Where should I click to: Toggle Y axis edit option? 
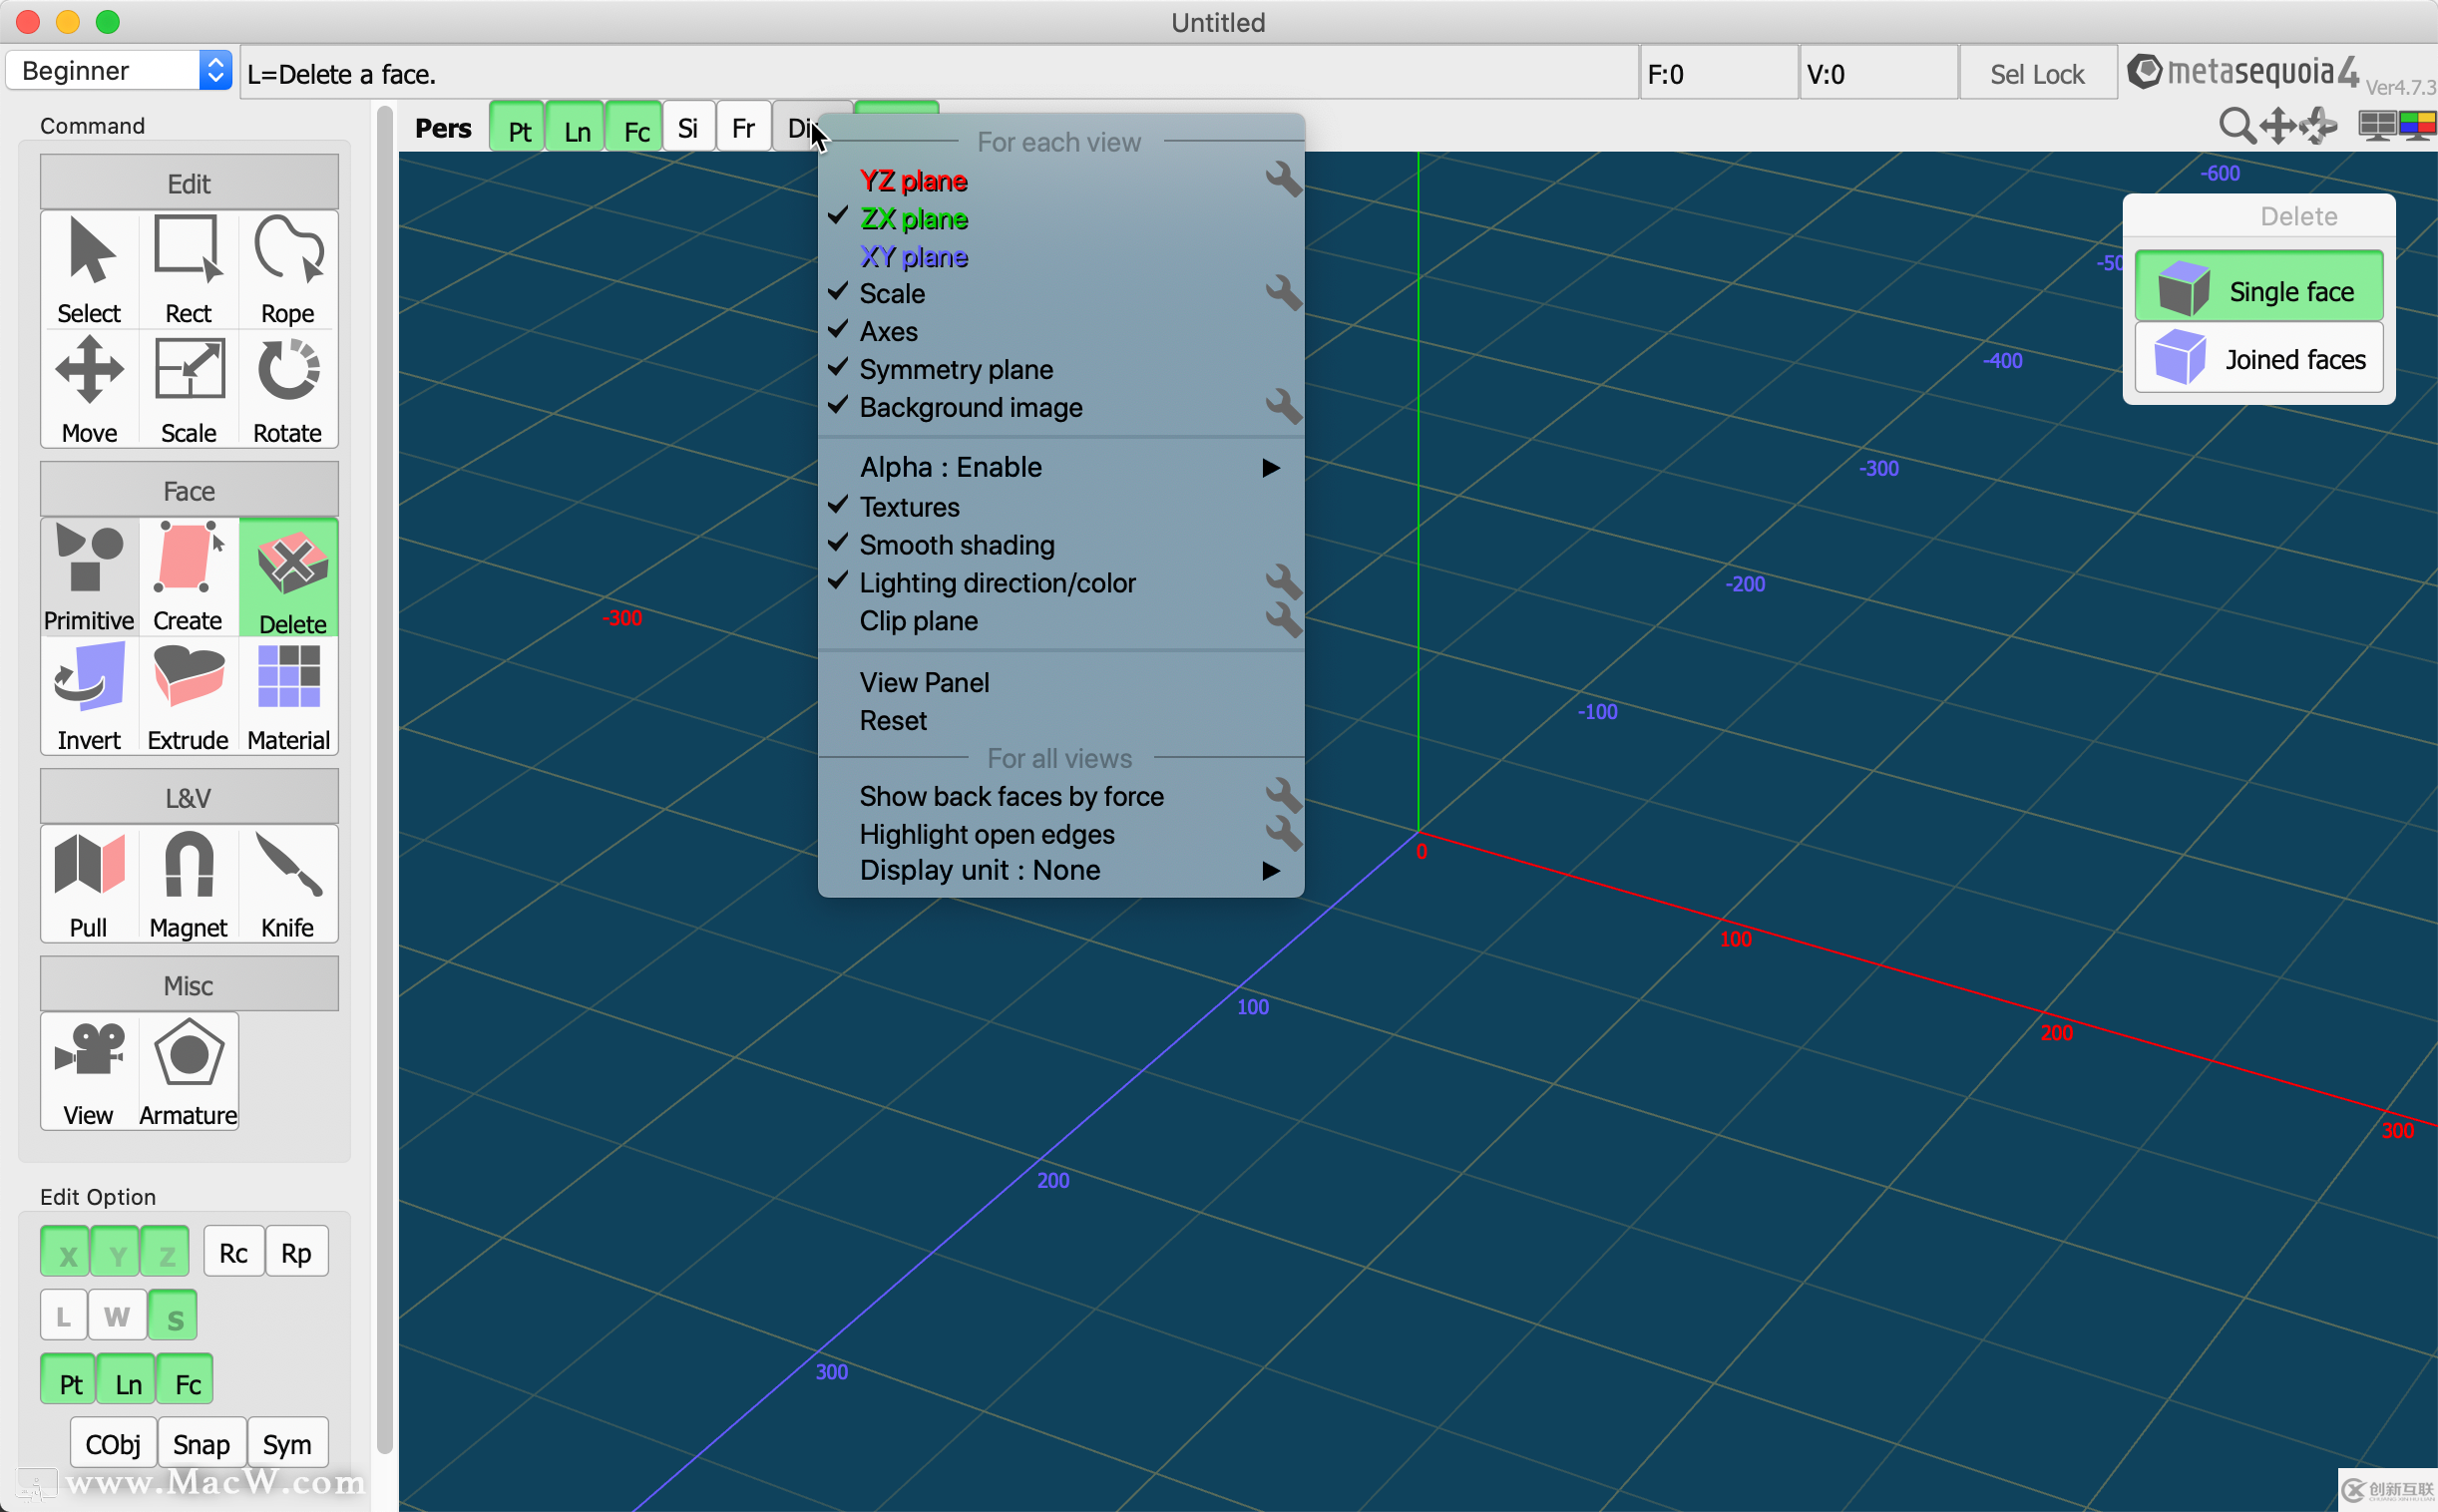[116, 1252]
